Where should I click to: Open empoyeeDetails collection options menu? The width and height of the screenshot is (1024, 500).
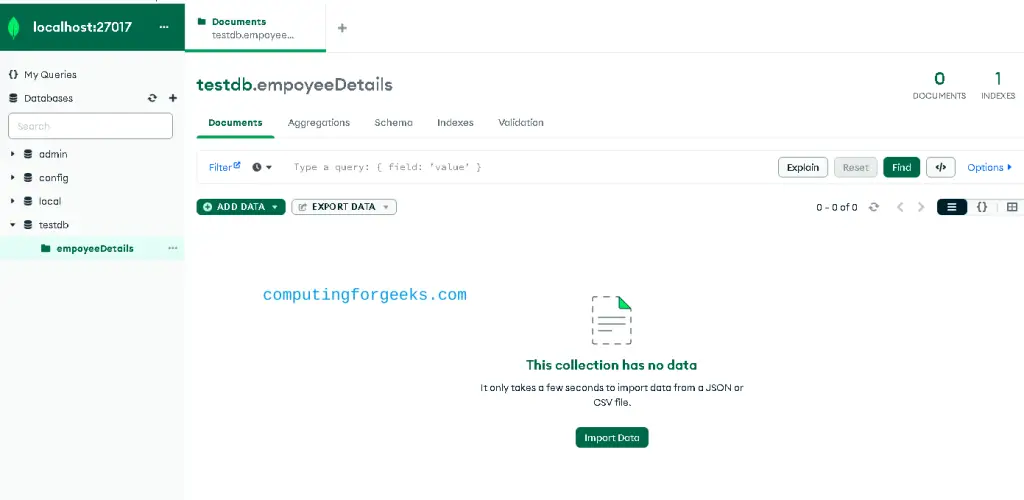(x=172, y=248)
